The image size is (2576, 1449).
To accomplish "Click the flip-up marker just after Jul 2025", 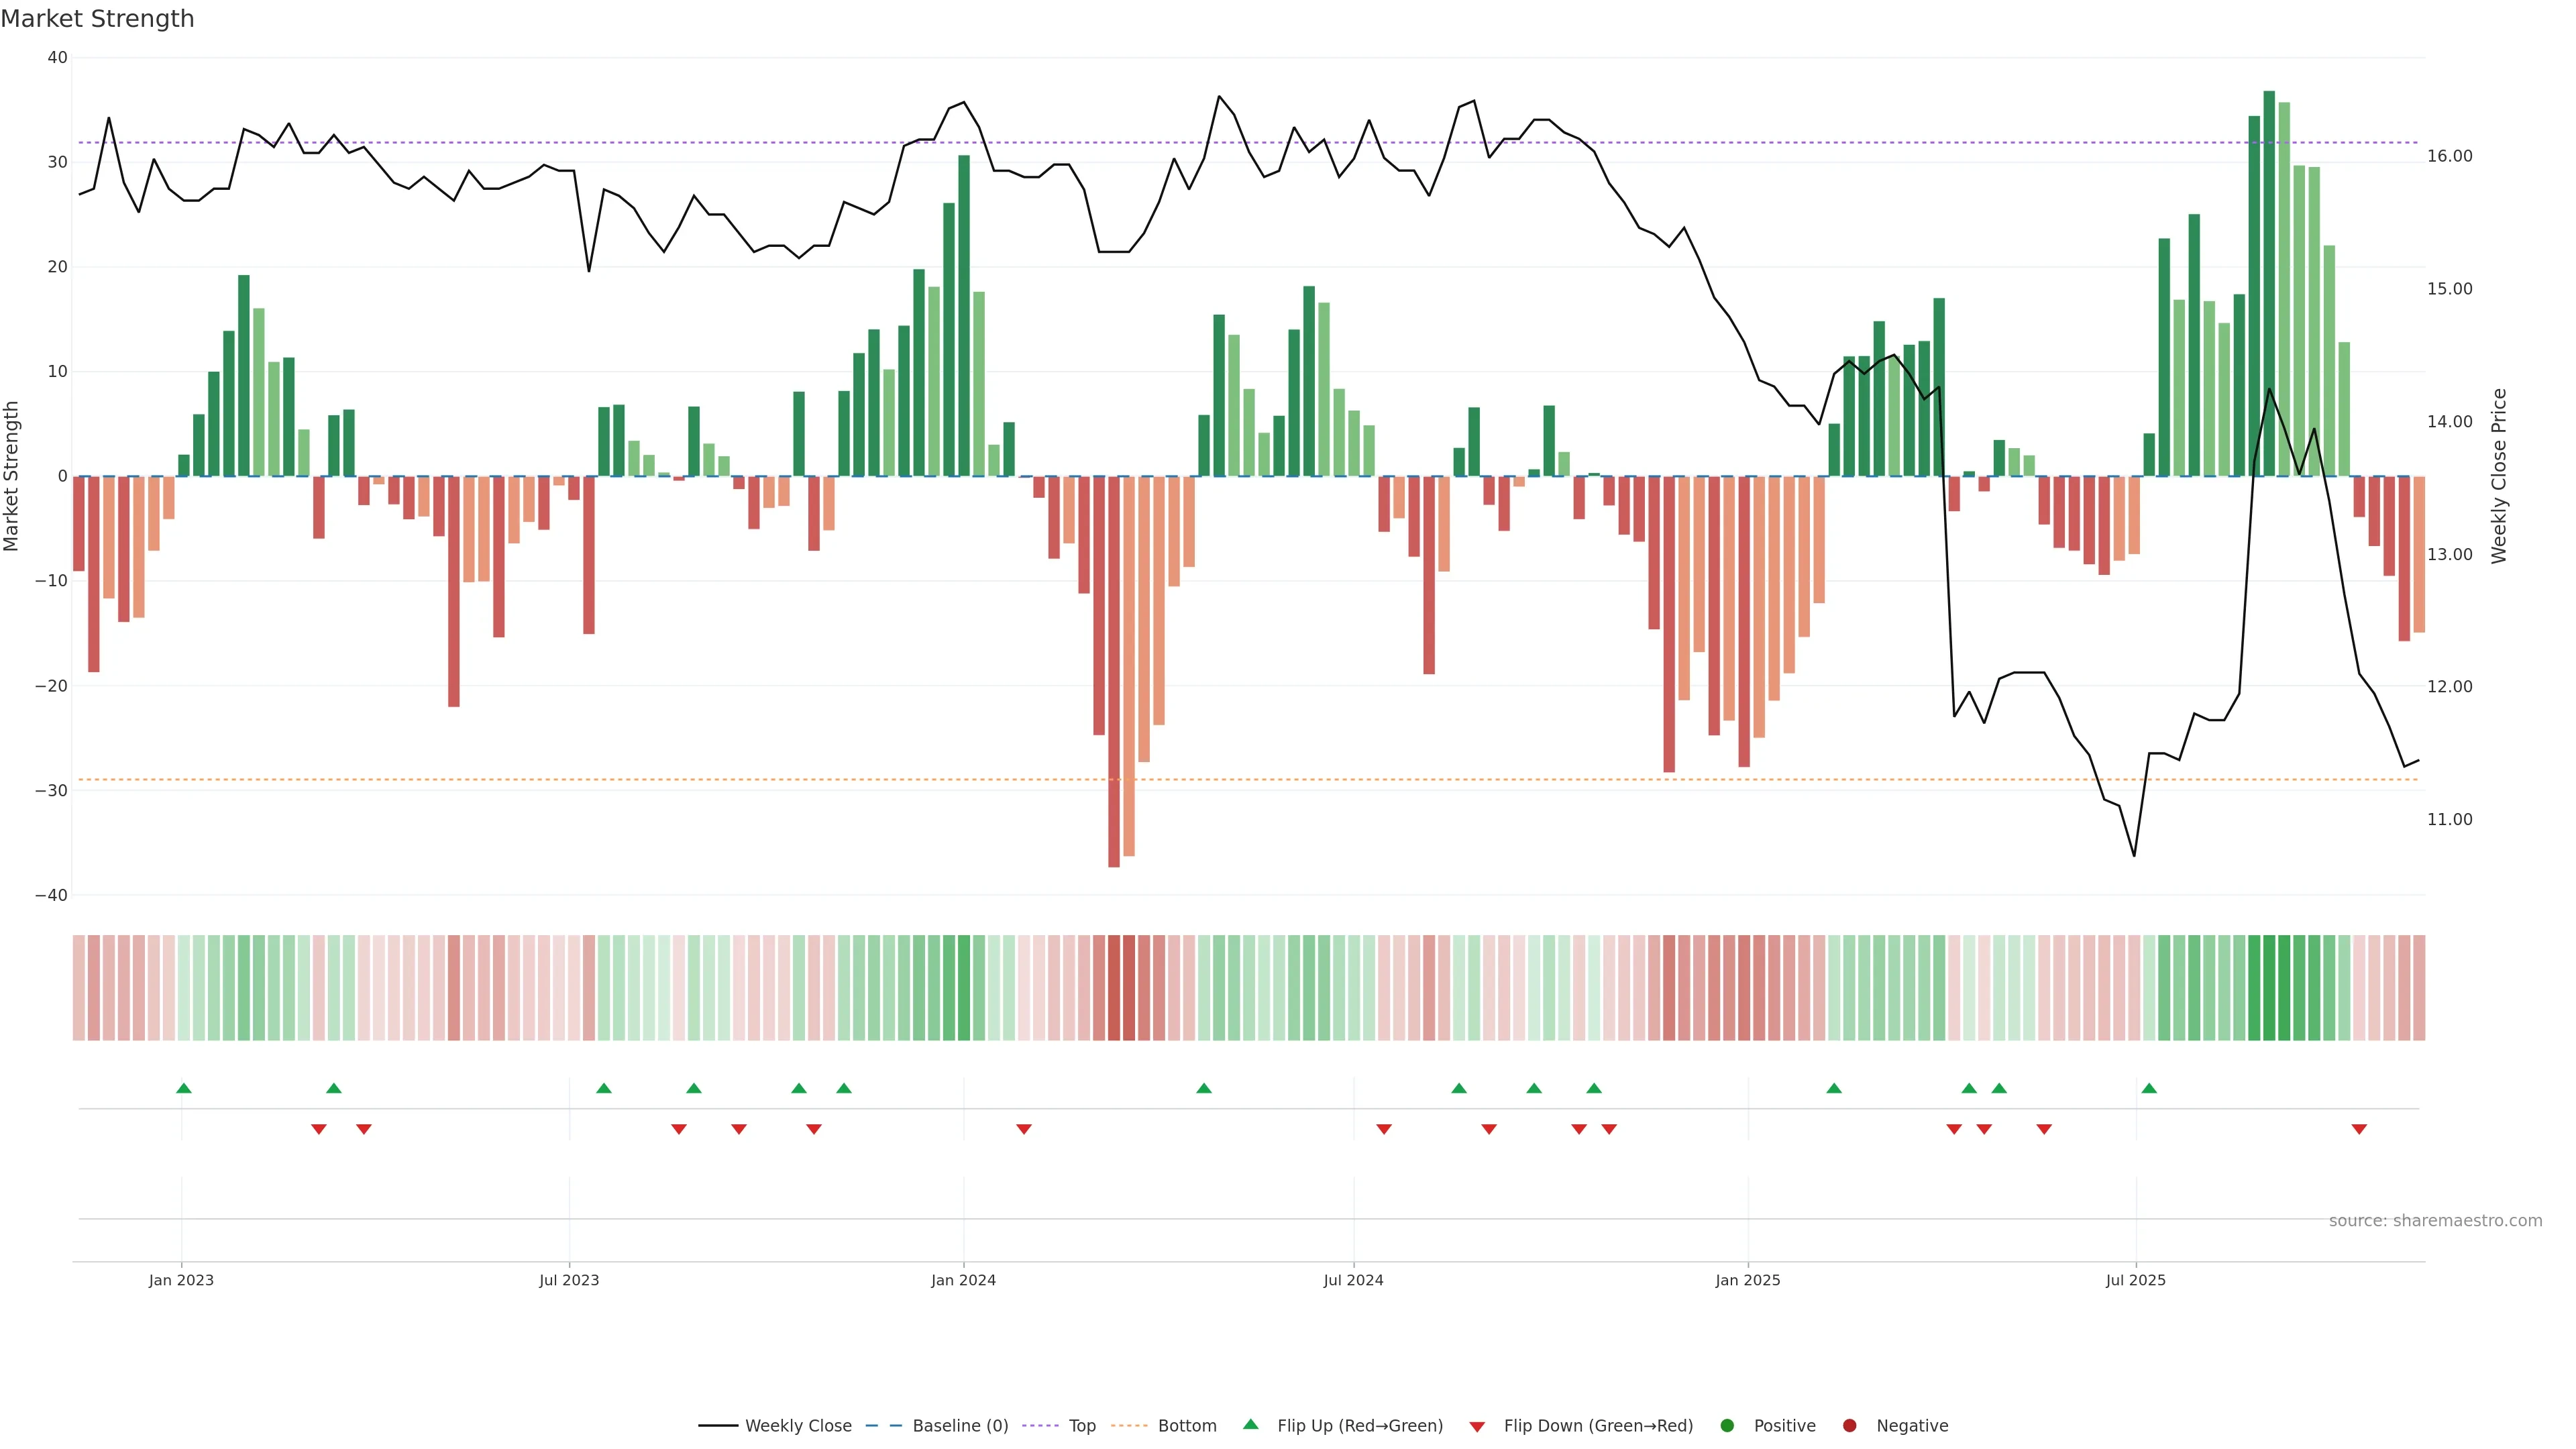I will (x=2149, y=1088).
